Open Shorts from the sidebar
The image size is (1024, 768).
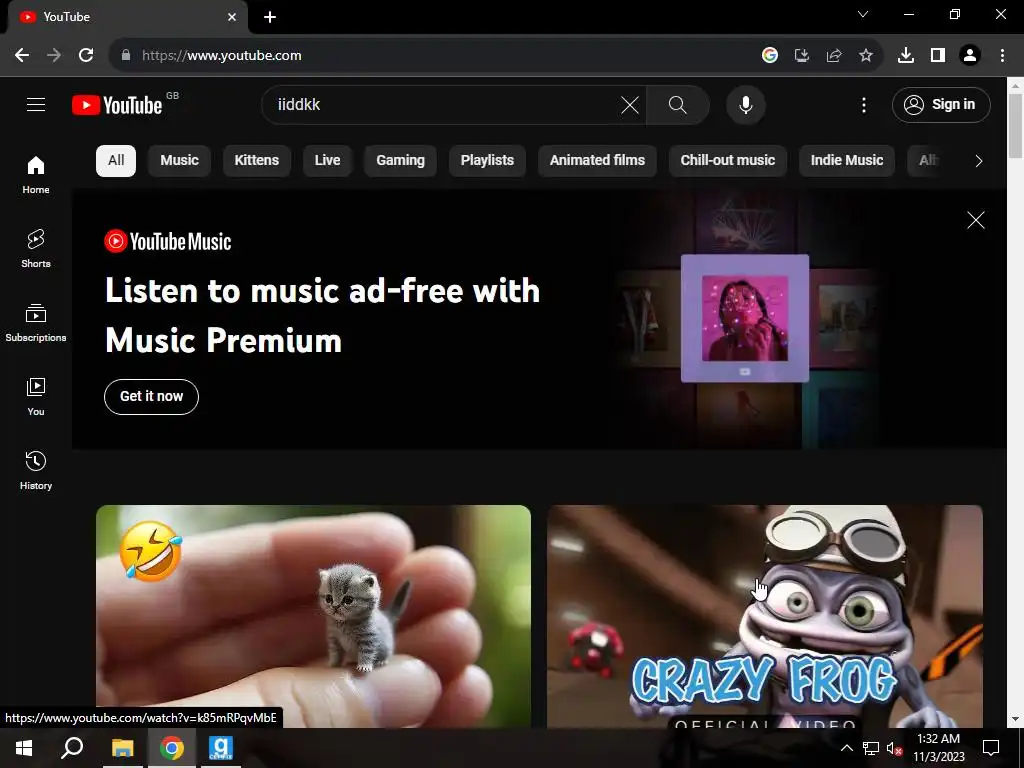click(36, 249)
